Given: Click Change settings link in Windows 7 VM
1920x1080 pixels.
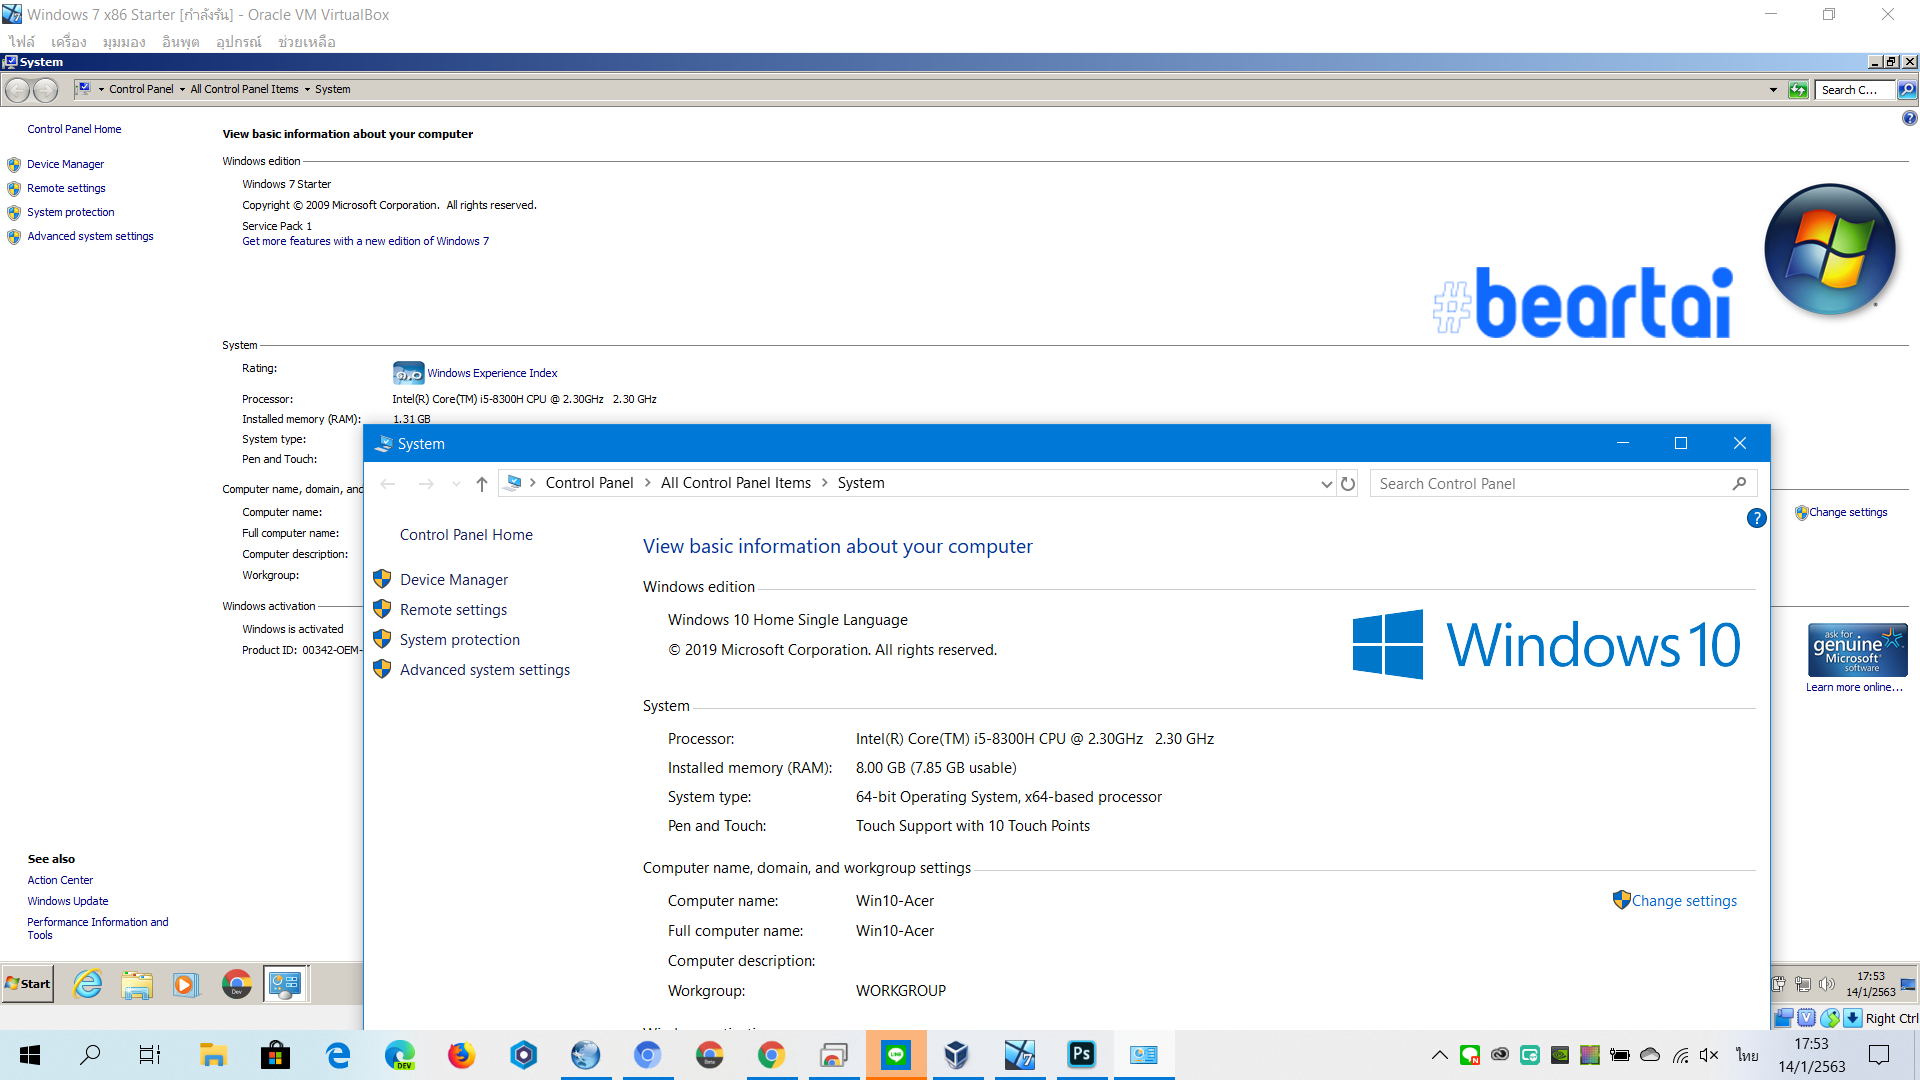Looking at the screenshot, I should [1848, 512].
